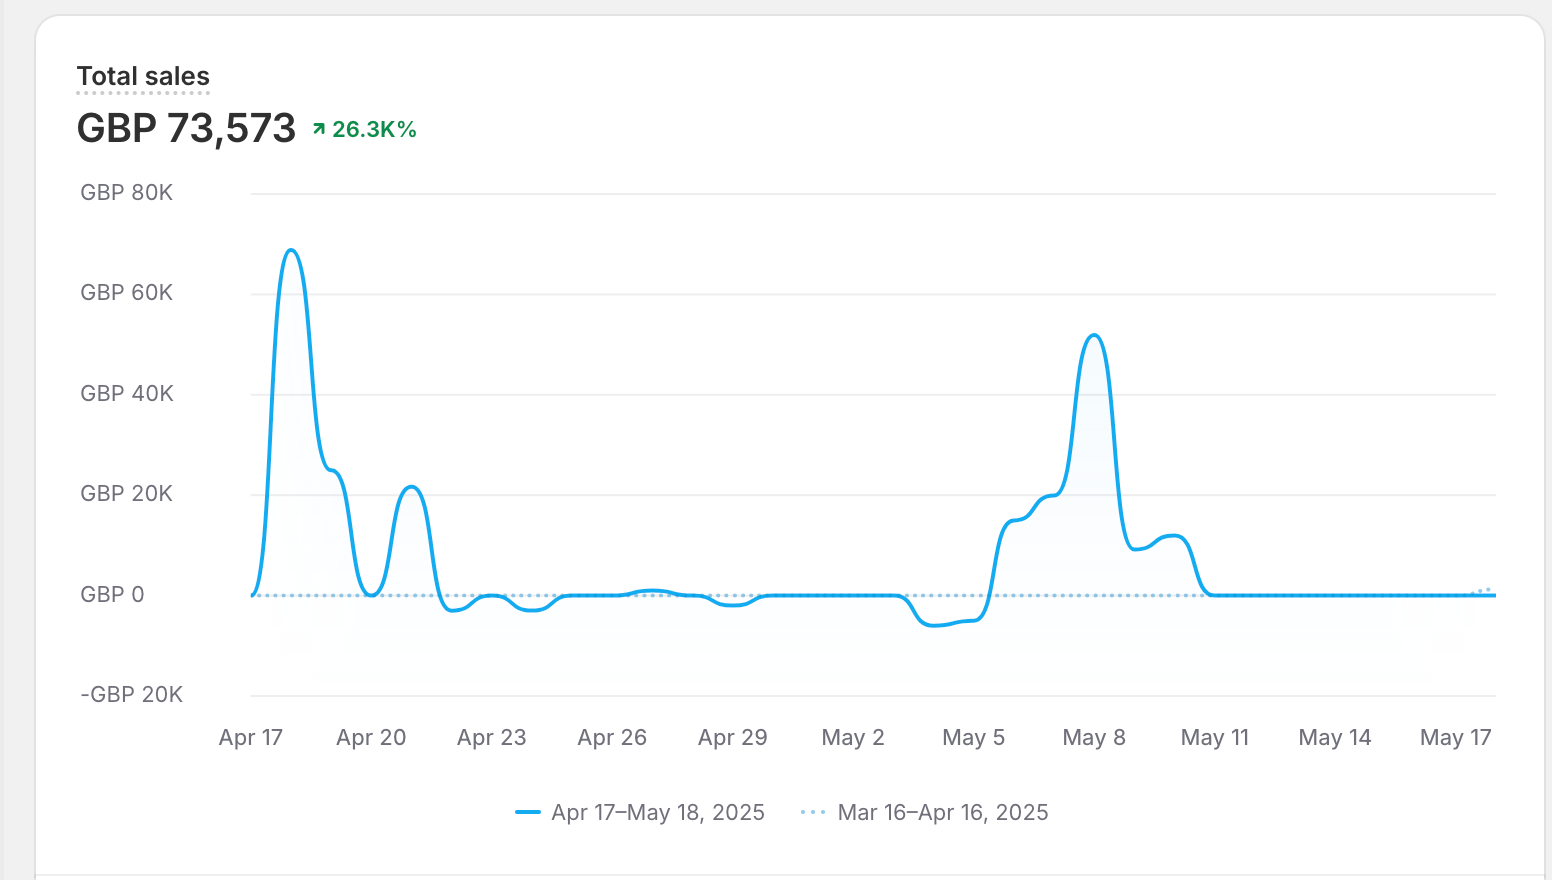Select the May 2 x-axis label
The image size is (1552, 880).
853,738
